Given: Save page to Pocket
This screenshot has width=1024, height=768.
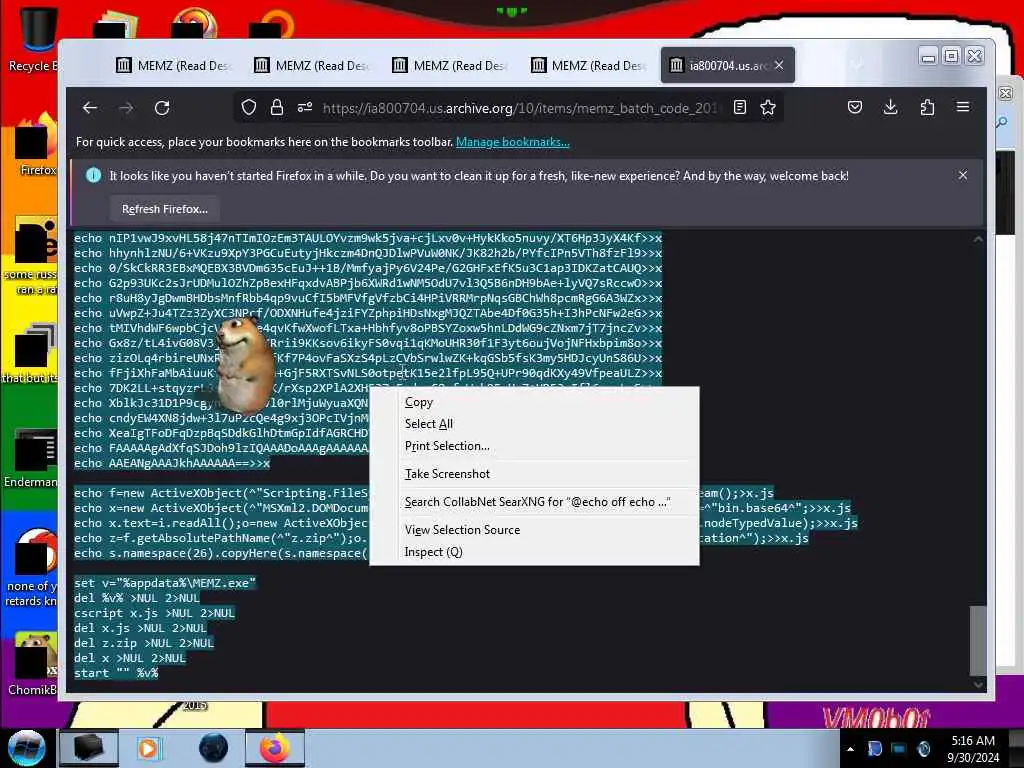Looking at the screenshot, I should coord(855,108).
